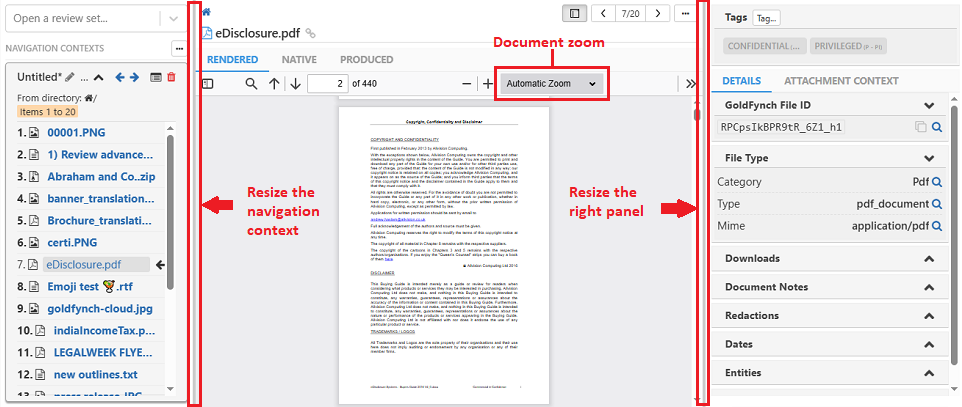962x407 pixels.
Task: Open LEGALWEEK FLYE... item
Action: tap(101, 352)
